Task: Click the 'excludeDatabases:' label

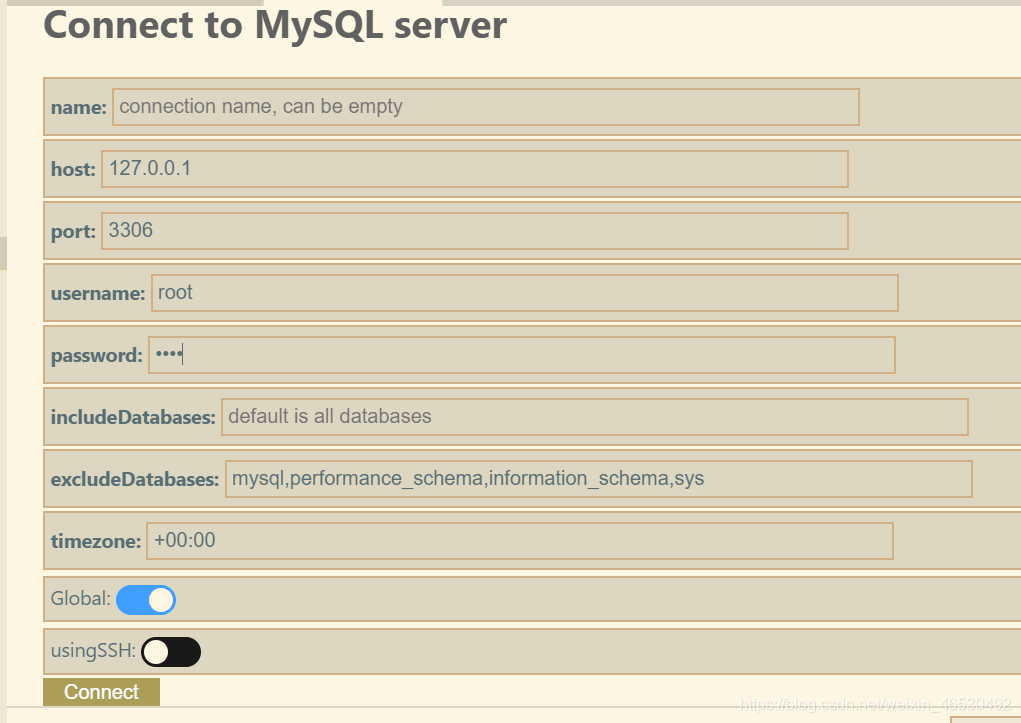Action: [x=135, y=479]
